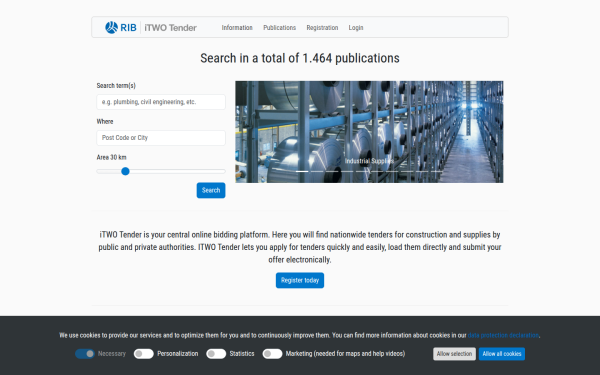This screenshot has height=375, width=600.
Task: Click the Register today button
Action: pyautogui.click(x=300, y=280)
